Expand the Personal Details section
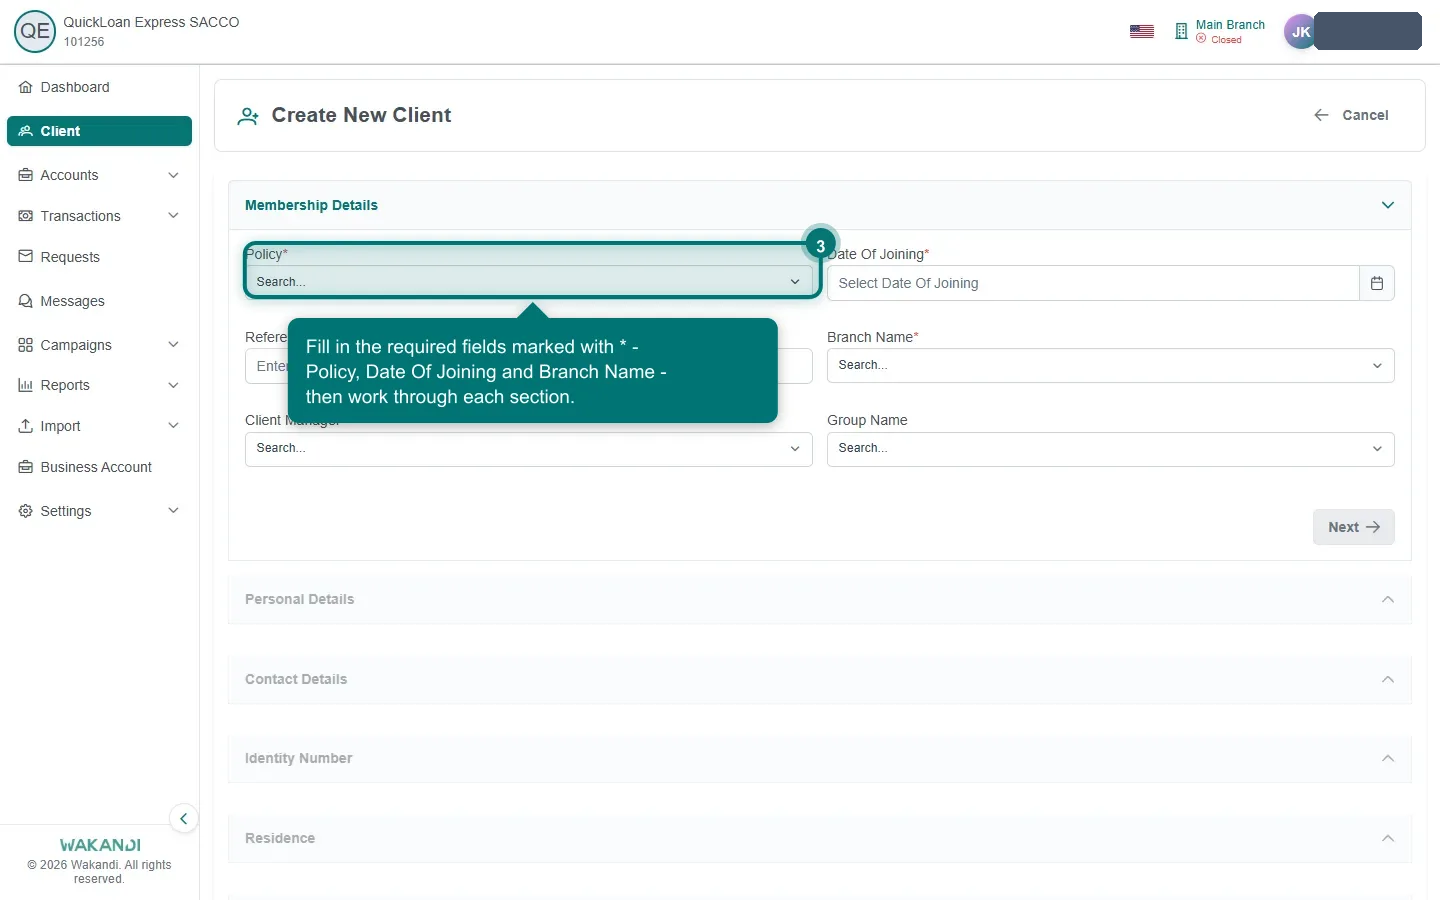Screen dimensions: 1440x900 pos(820,599)
